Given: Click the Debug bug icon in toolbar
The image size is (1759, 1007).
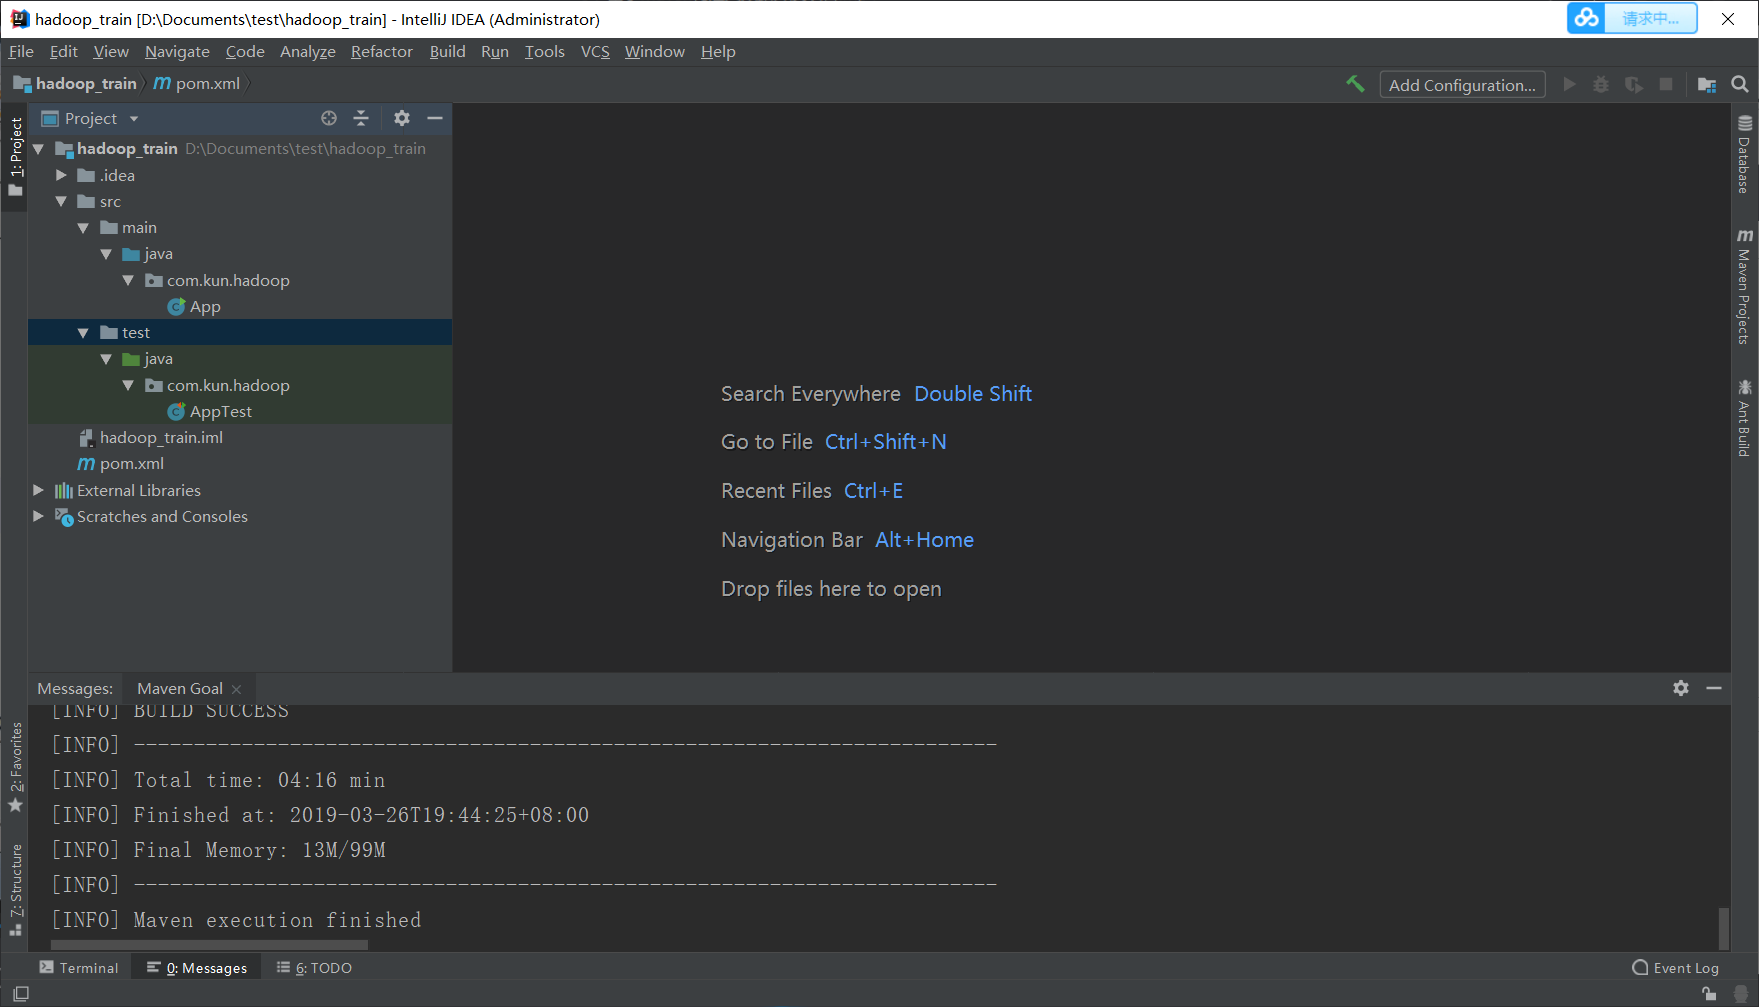Looking at the screenshot, I should (x=1601, y=85).
